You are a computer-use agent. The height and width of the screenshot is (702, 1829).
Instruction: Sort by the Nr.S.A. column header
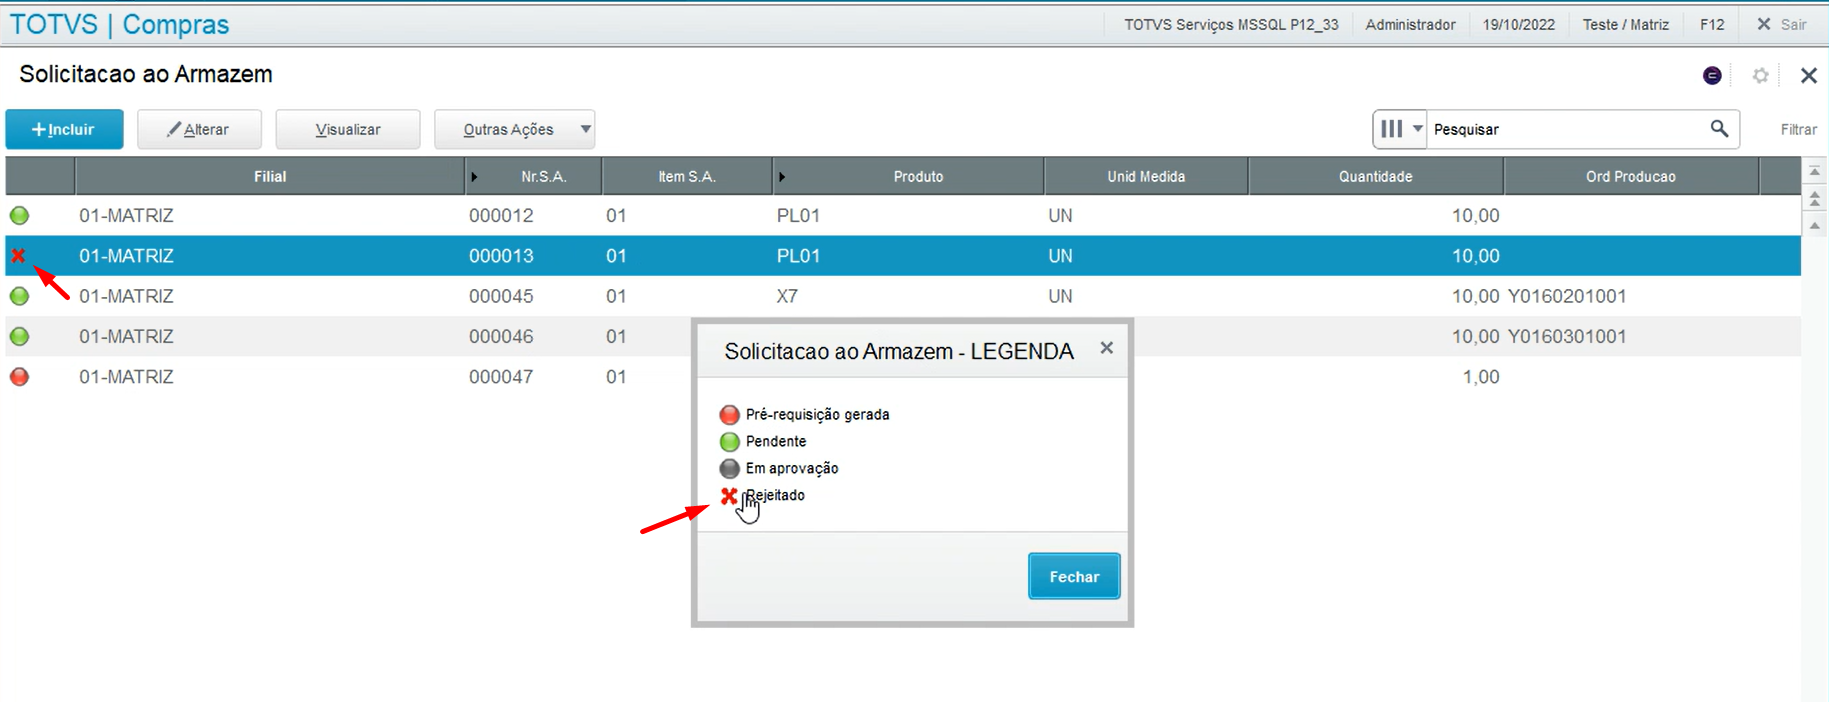click(x=534, y=176)
